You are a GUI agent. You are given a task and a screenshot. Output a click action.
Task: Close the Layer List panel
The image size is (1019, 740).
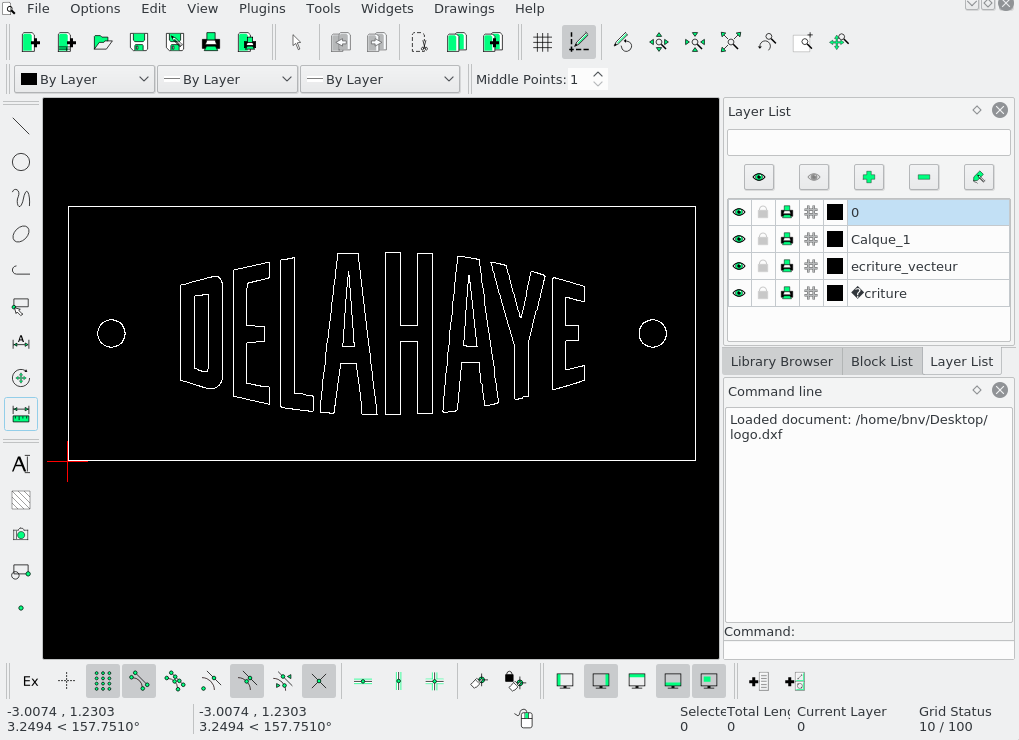(x=1000, y=110)
